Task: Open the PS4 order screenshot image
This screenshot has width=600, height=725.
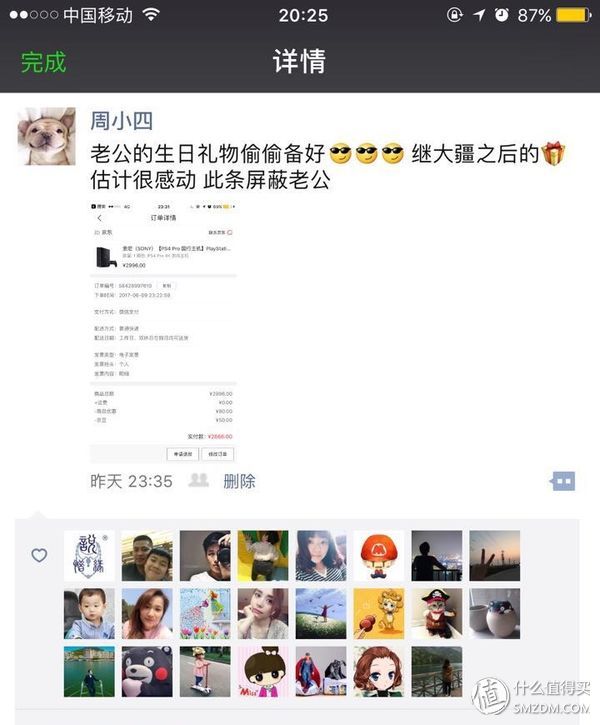Action: point(163,332)
